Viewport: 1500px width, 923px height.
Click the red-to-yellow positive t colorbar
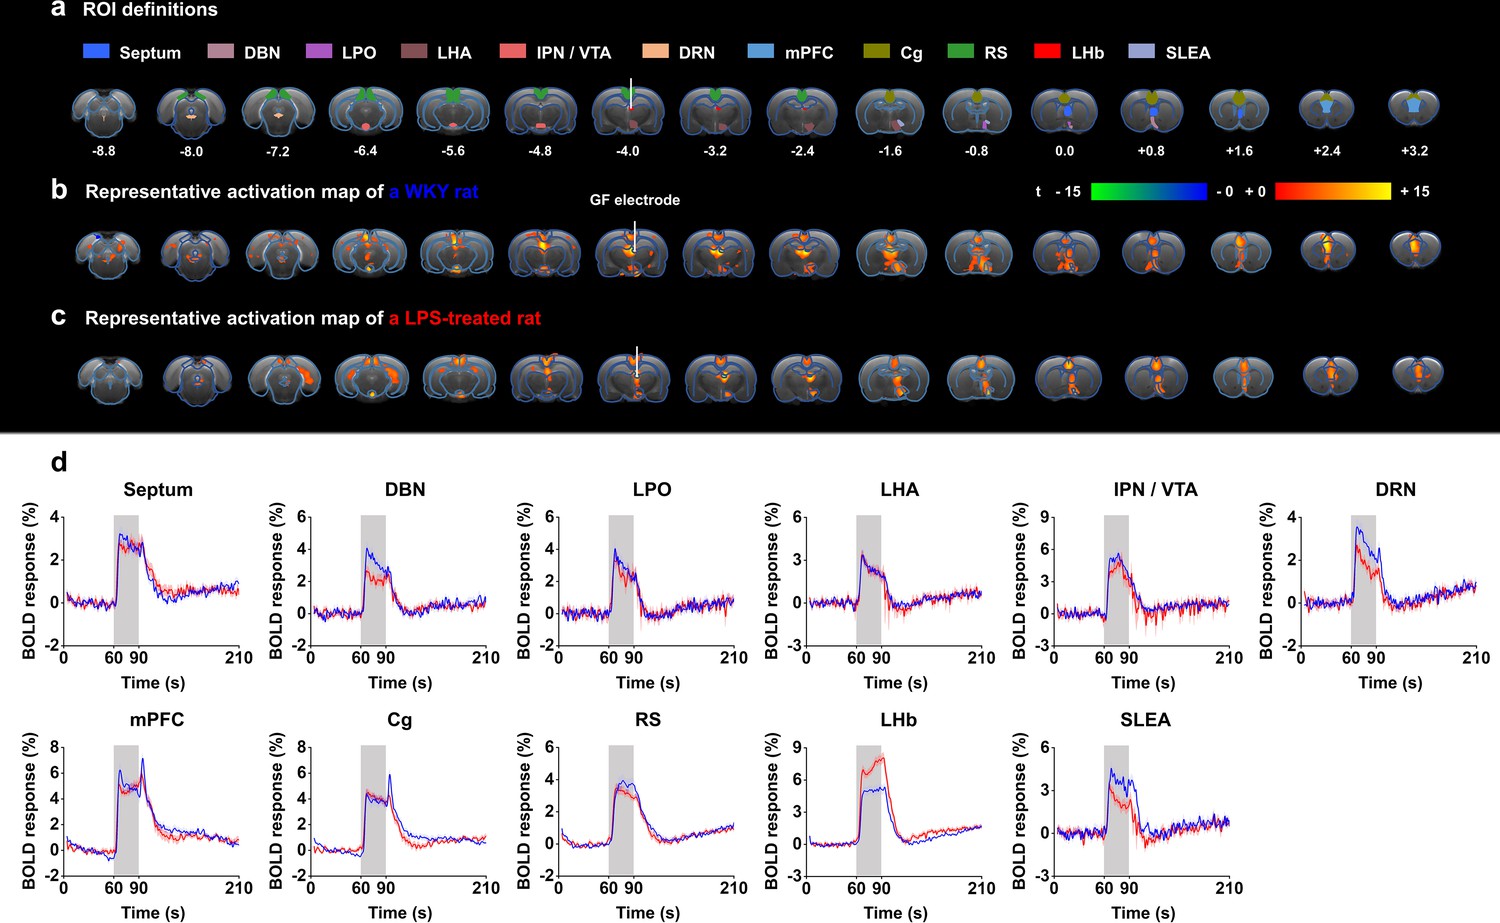tap(1333, 191)
